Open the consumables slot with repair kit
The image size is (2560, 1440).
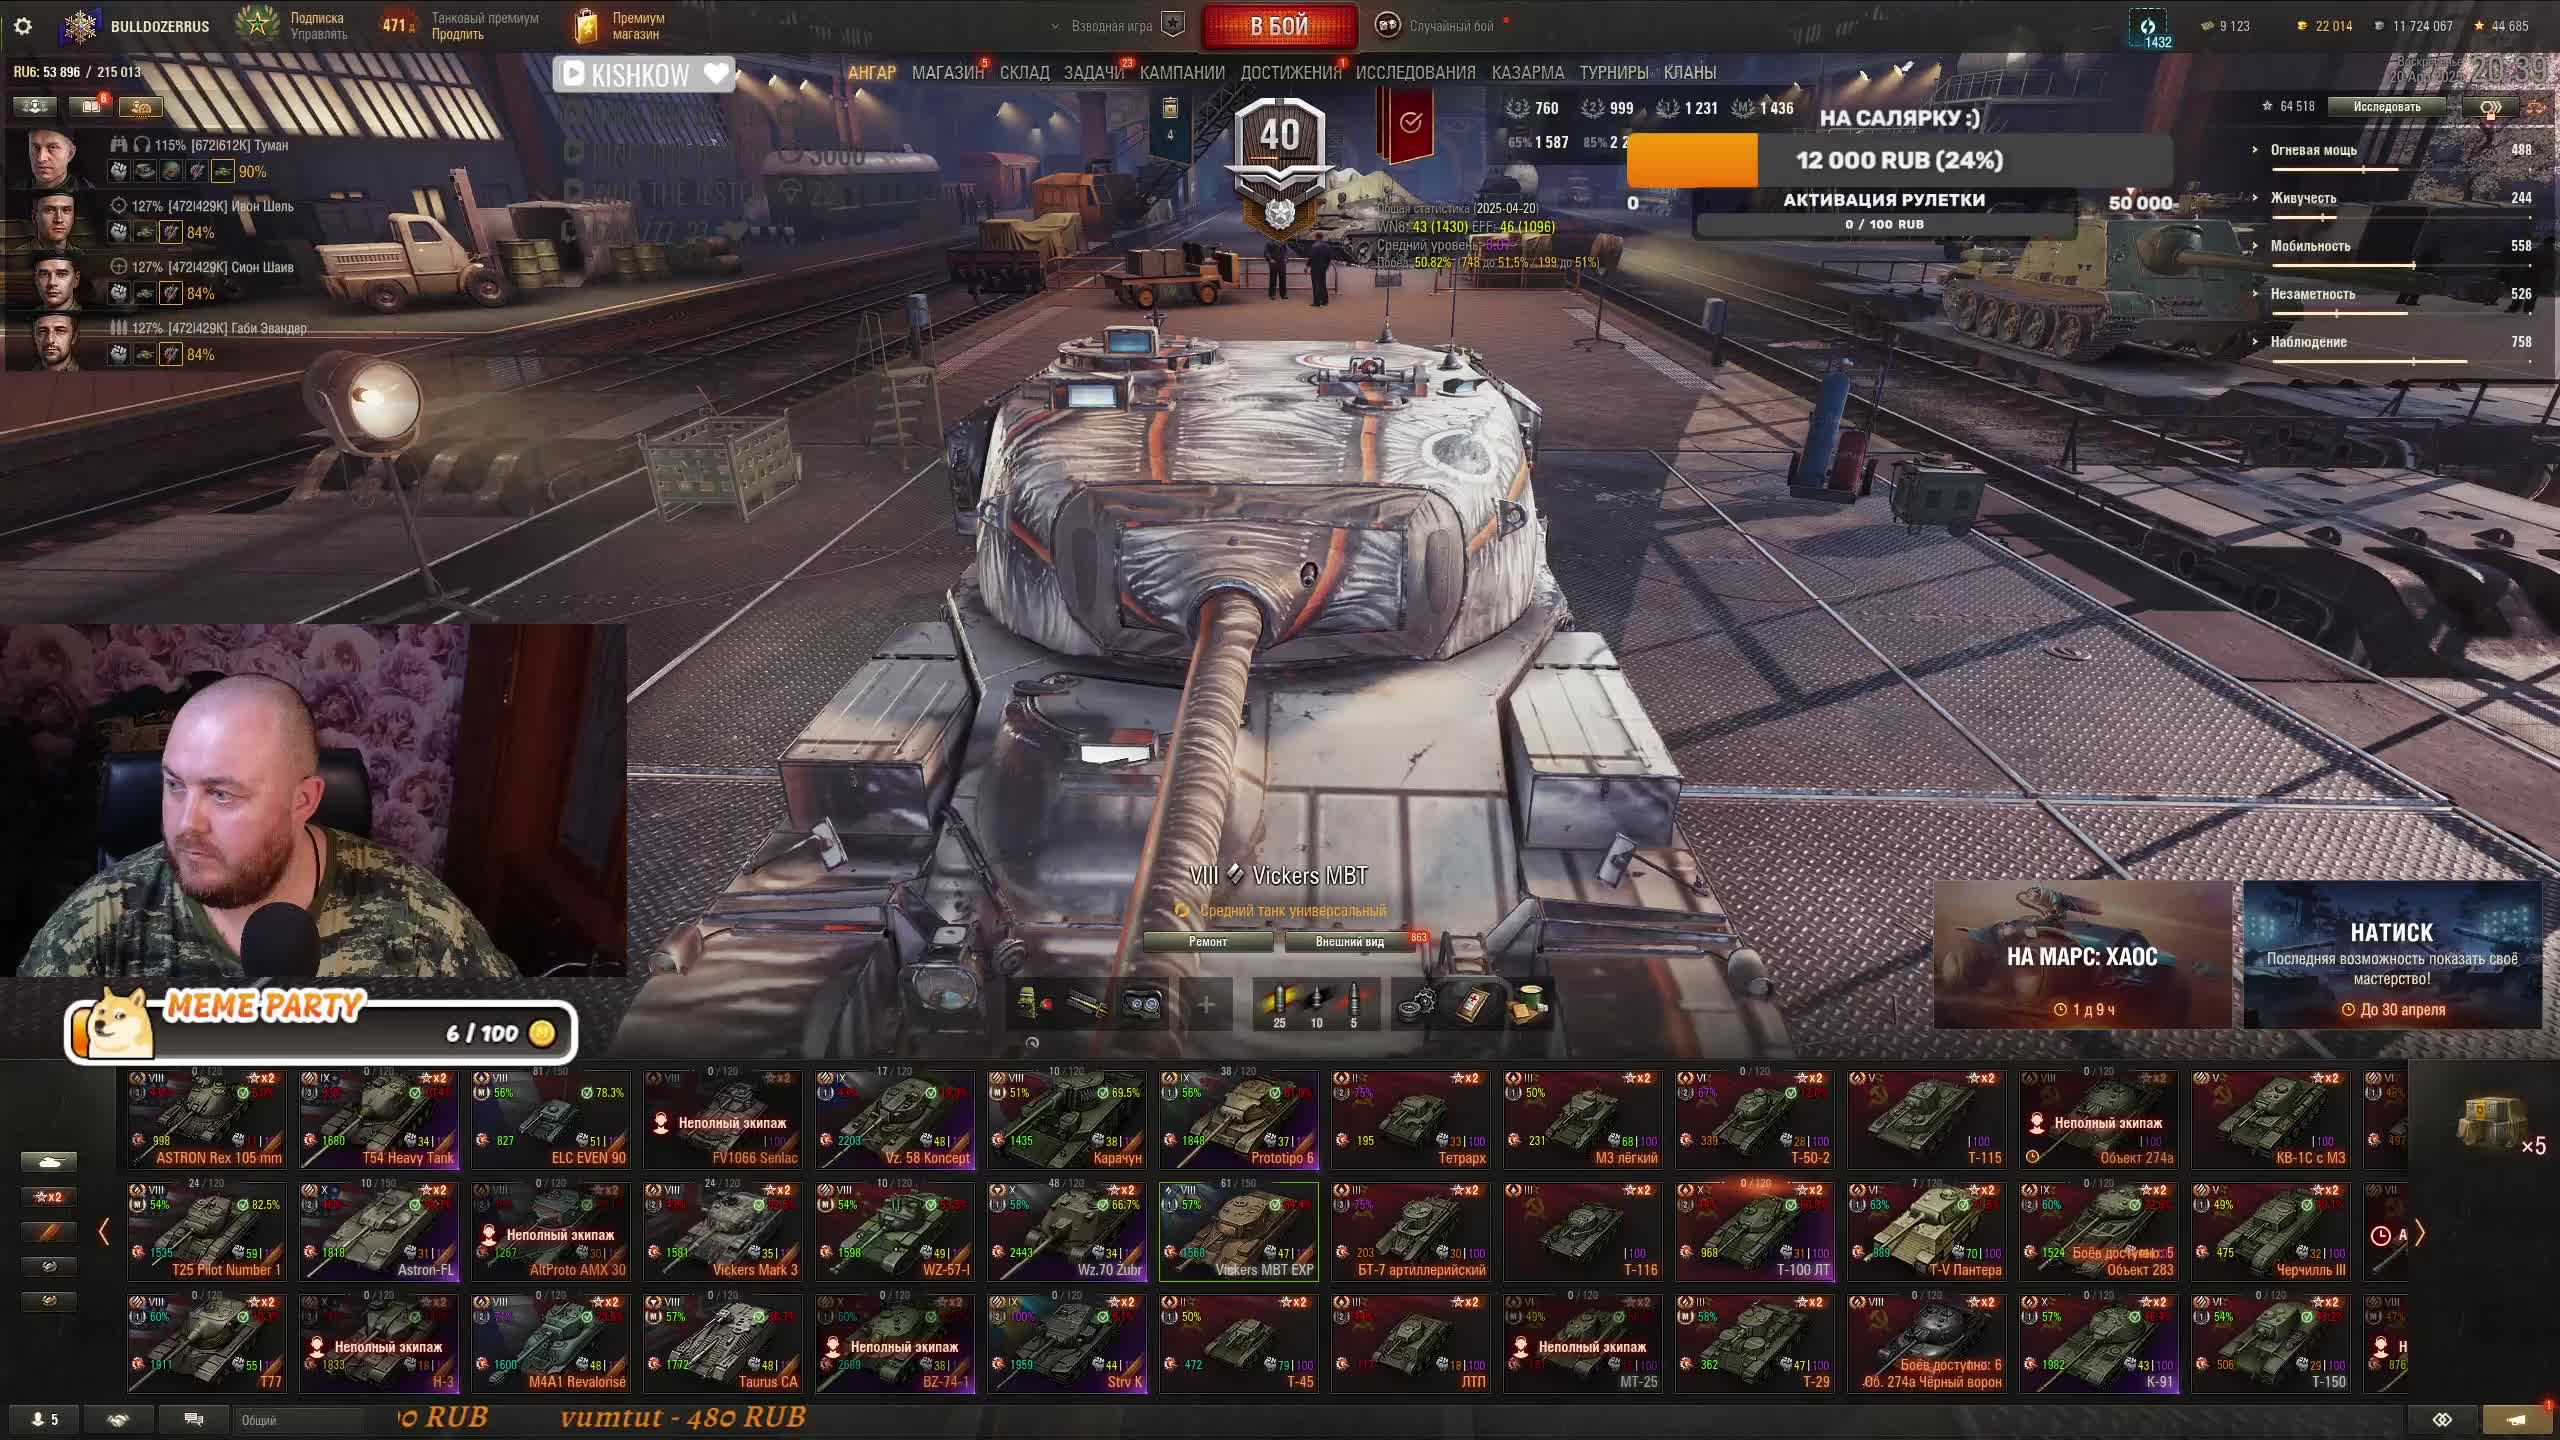pyautogui.click(x=1415, y=1003)
